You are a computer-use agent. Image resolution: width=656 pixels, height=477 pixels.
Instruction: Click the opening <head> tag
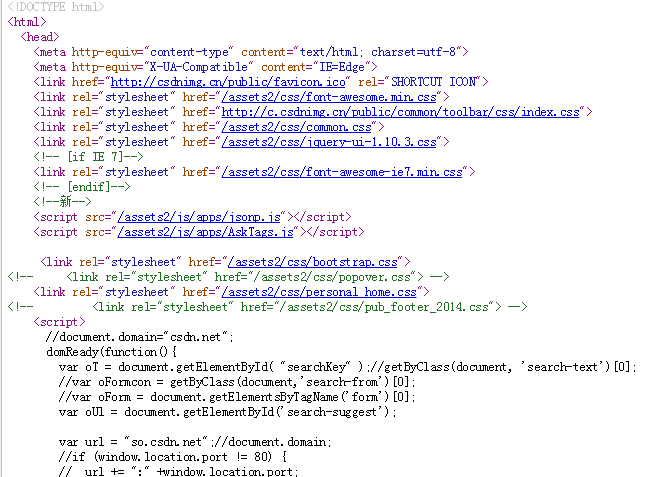(40, 37)
